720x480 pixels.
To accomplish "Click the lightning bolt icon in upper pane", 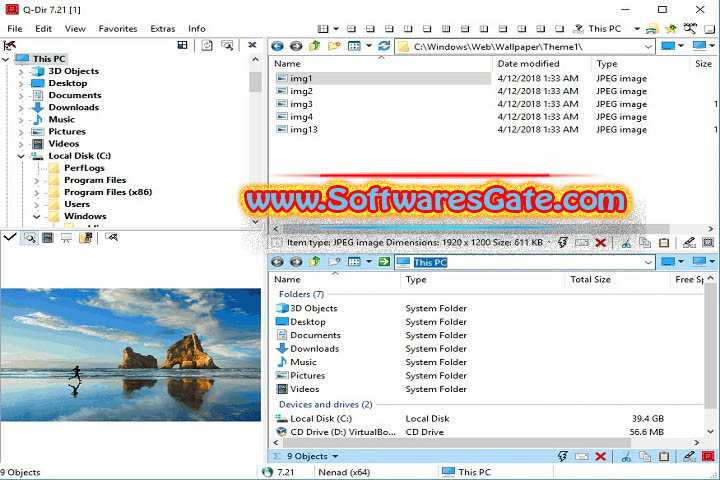I will pyautogui.click(x=562, y=243).
